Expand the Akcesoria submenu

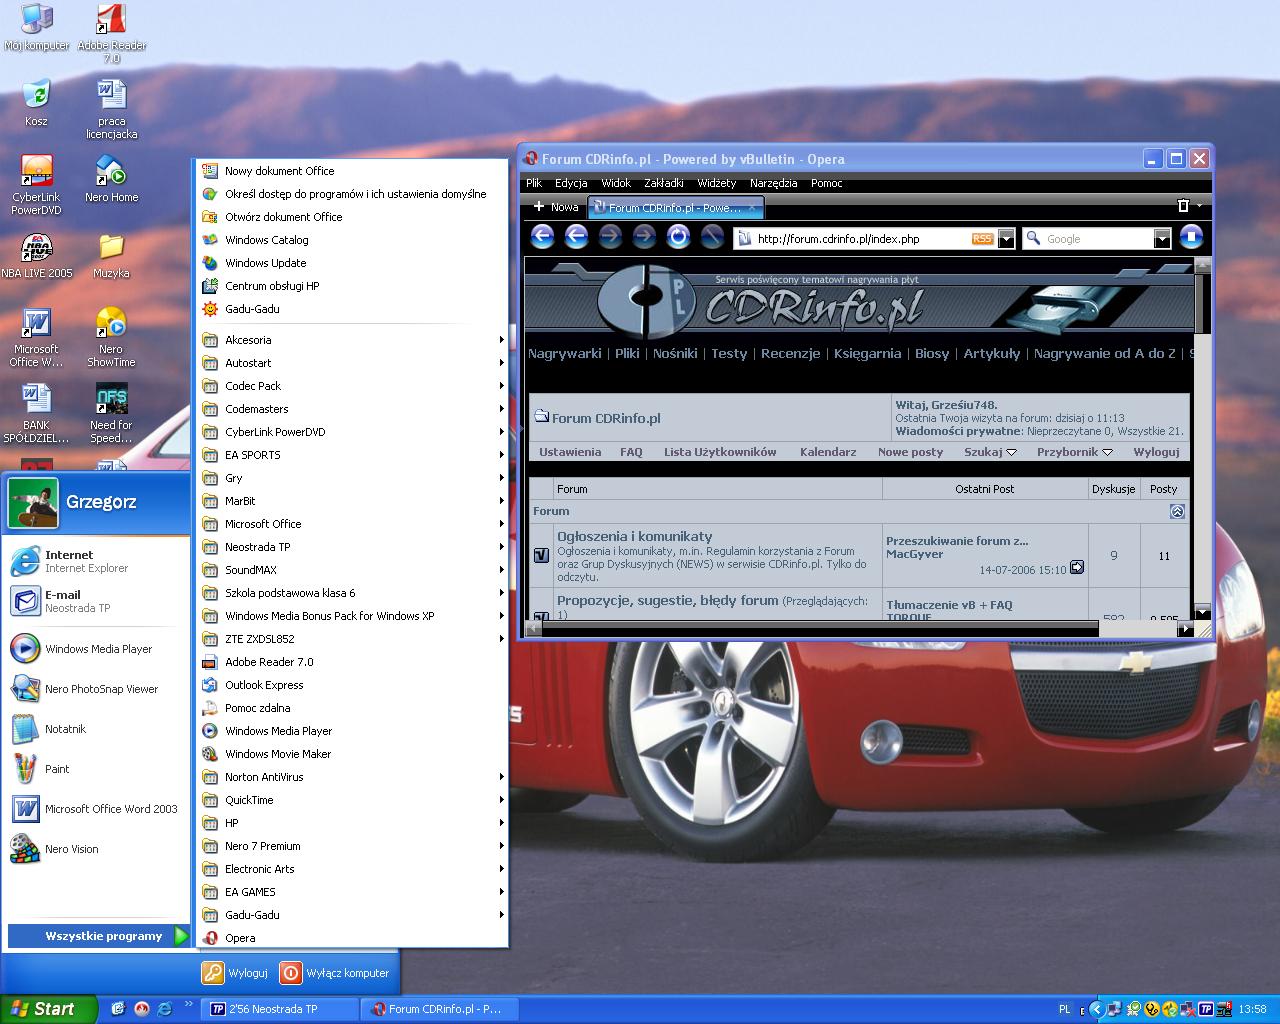pos(352,340)
